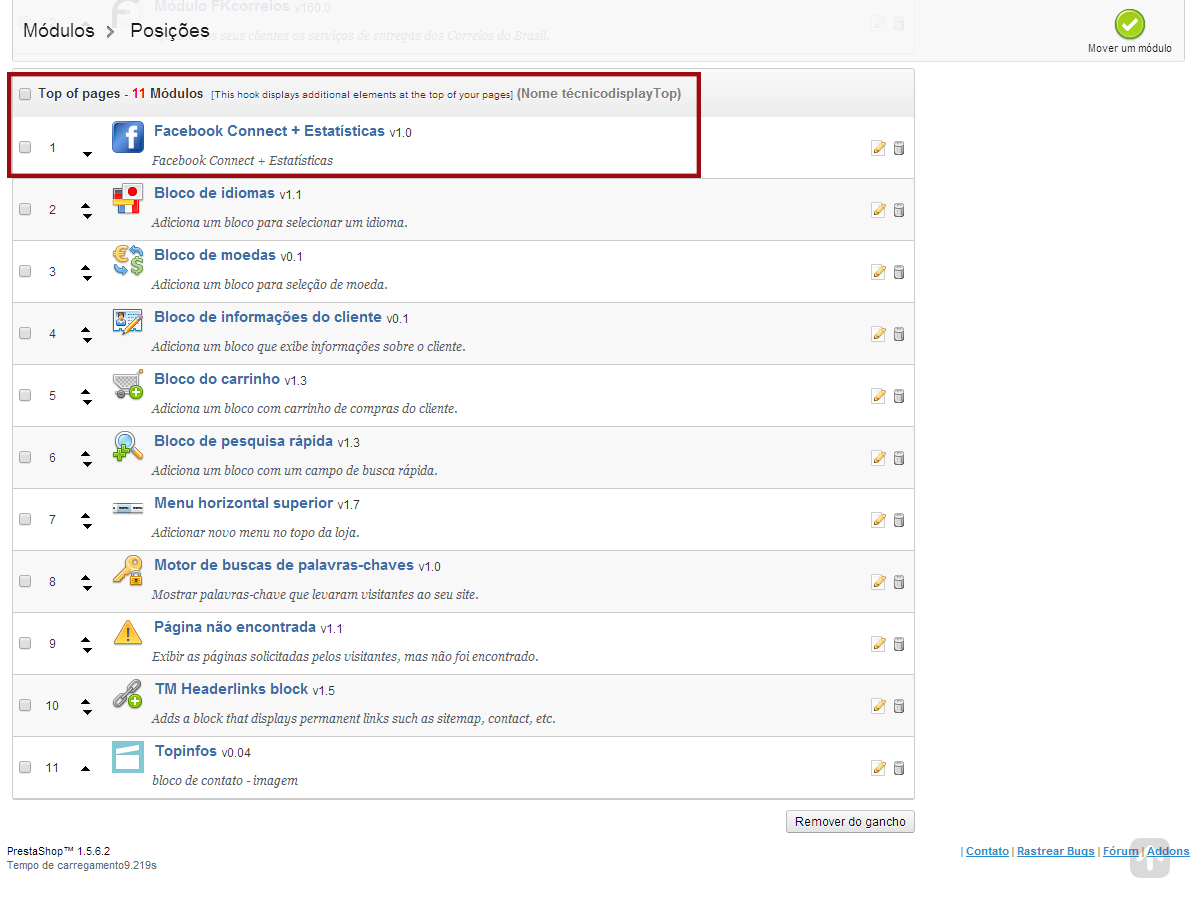
Task: Edit Motor de buscas de palavras-chaves
Action: point(879,582)
